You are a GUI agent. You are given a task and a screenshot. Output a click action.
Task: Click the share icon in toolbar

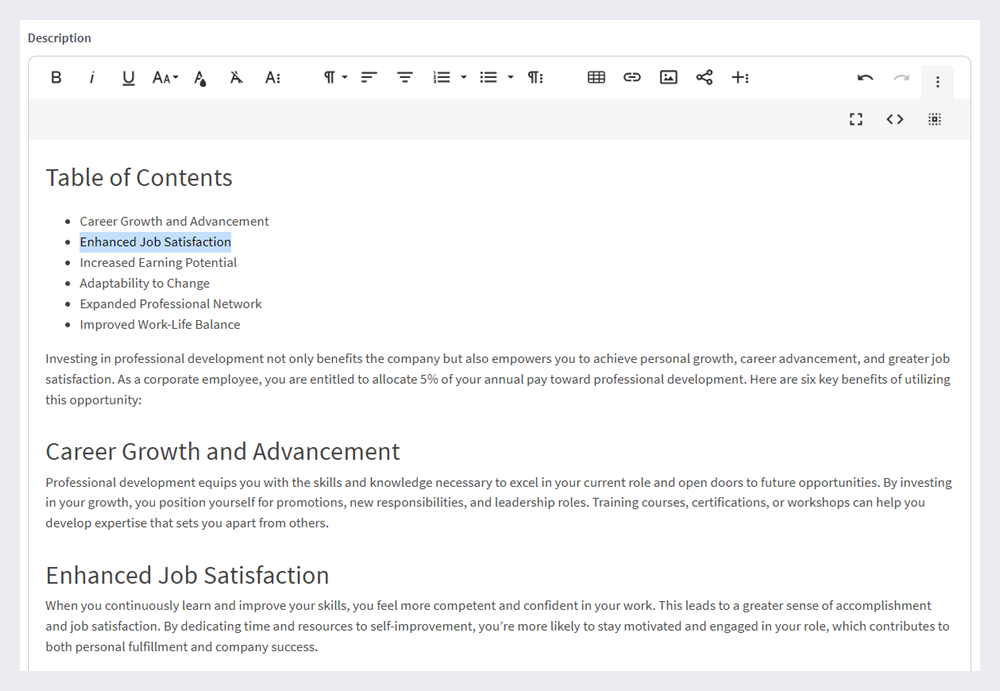pyautogui.click(x=704, y=77)
